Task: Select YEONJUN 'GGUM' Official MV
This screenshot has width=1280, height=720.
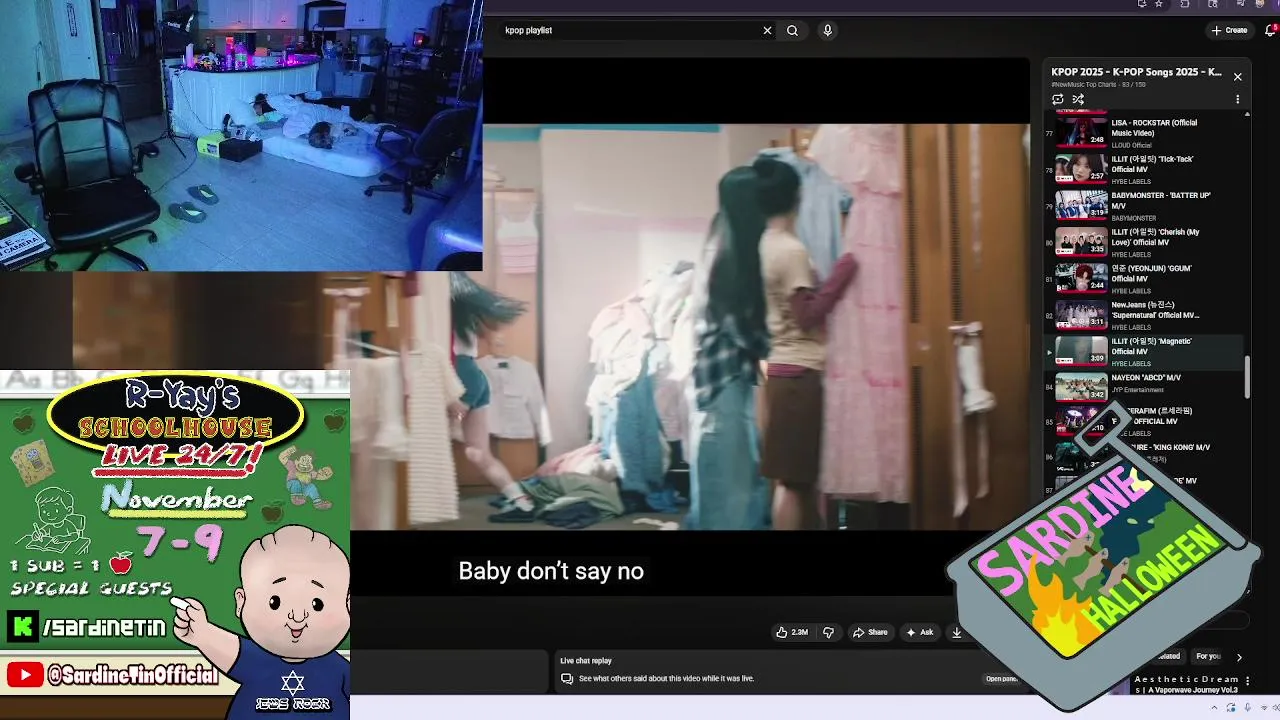Action: coord(1145,278)
